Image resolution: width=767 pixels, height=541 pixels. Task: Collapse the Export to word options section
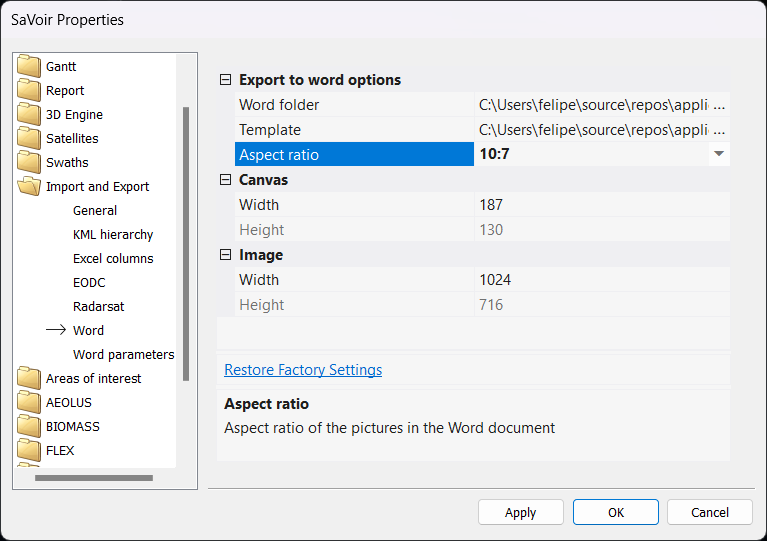pos(225,80)
